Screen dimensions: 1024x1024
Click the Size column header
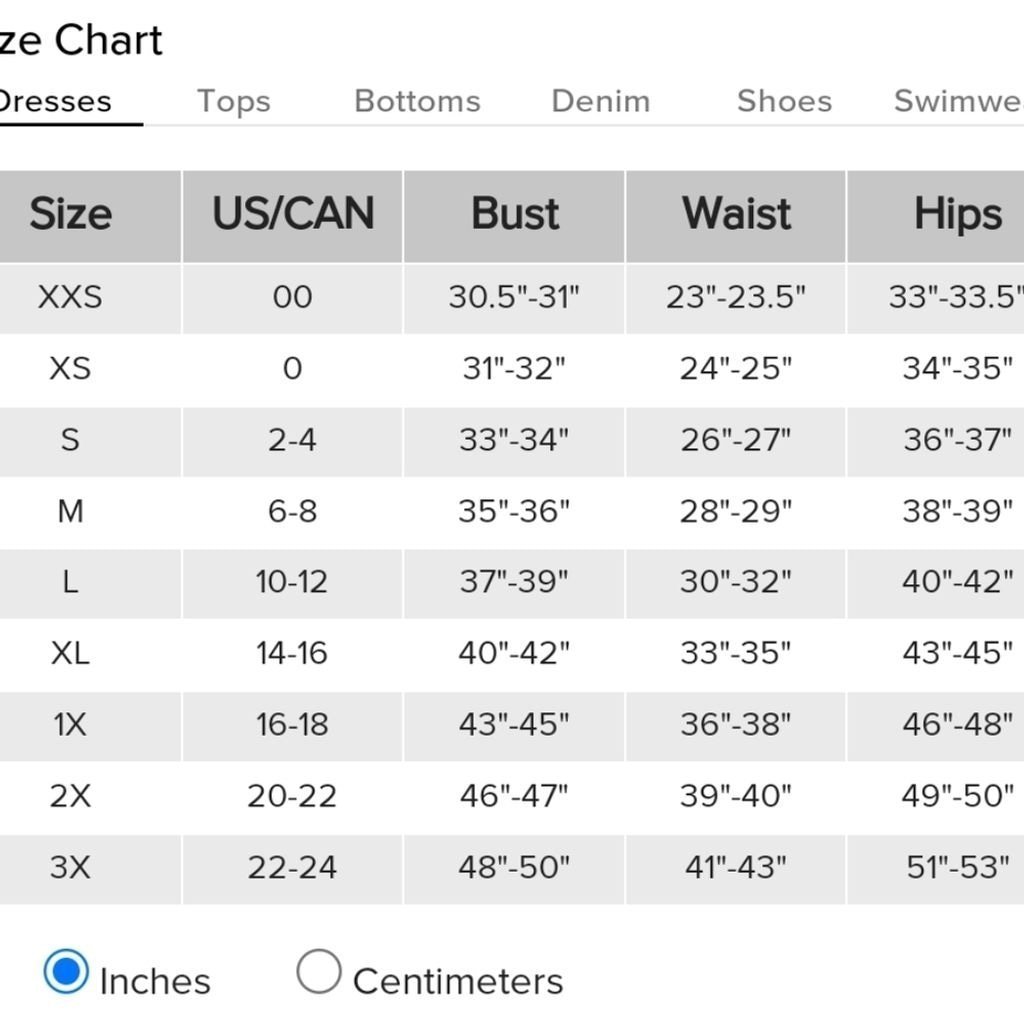71,214
